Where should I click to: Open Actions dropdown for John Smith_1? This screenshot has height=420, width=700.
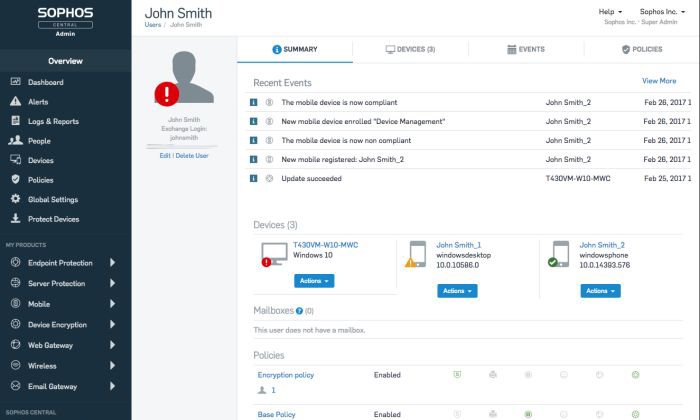pos(457,291)
